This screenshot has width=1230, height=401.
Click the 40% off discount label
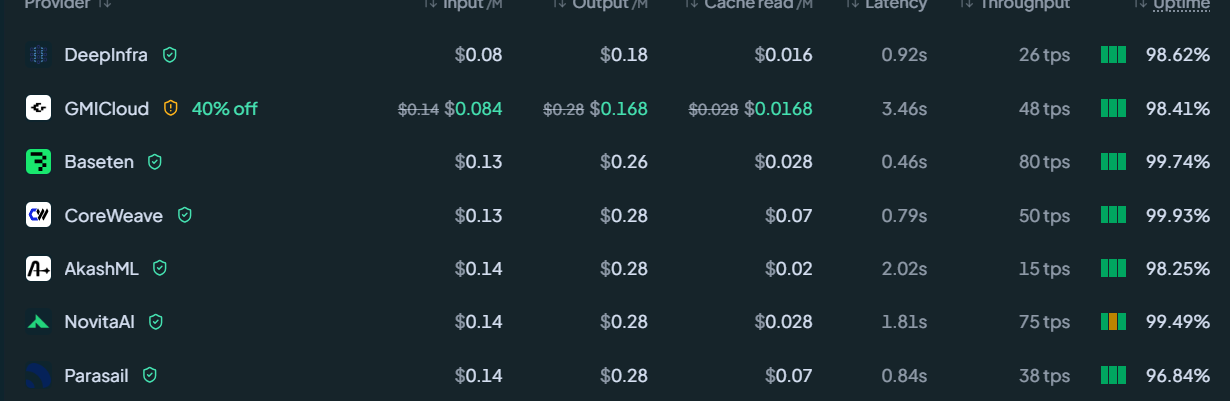(225, 108)
